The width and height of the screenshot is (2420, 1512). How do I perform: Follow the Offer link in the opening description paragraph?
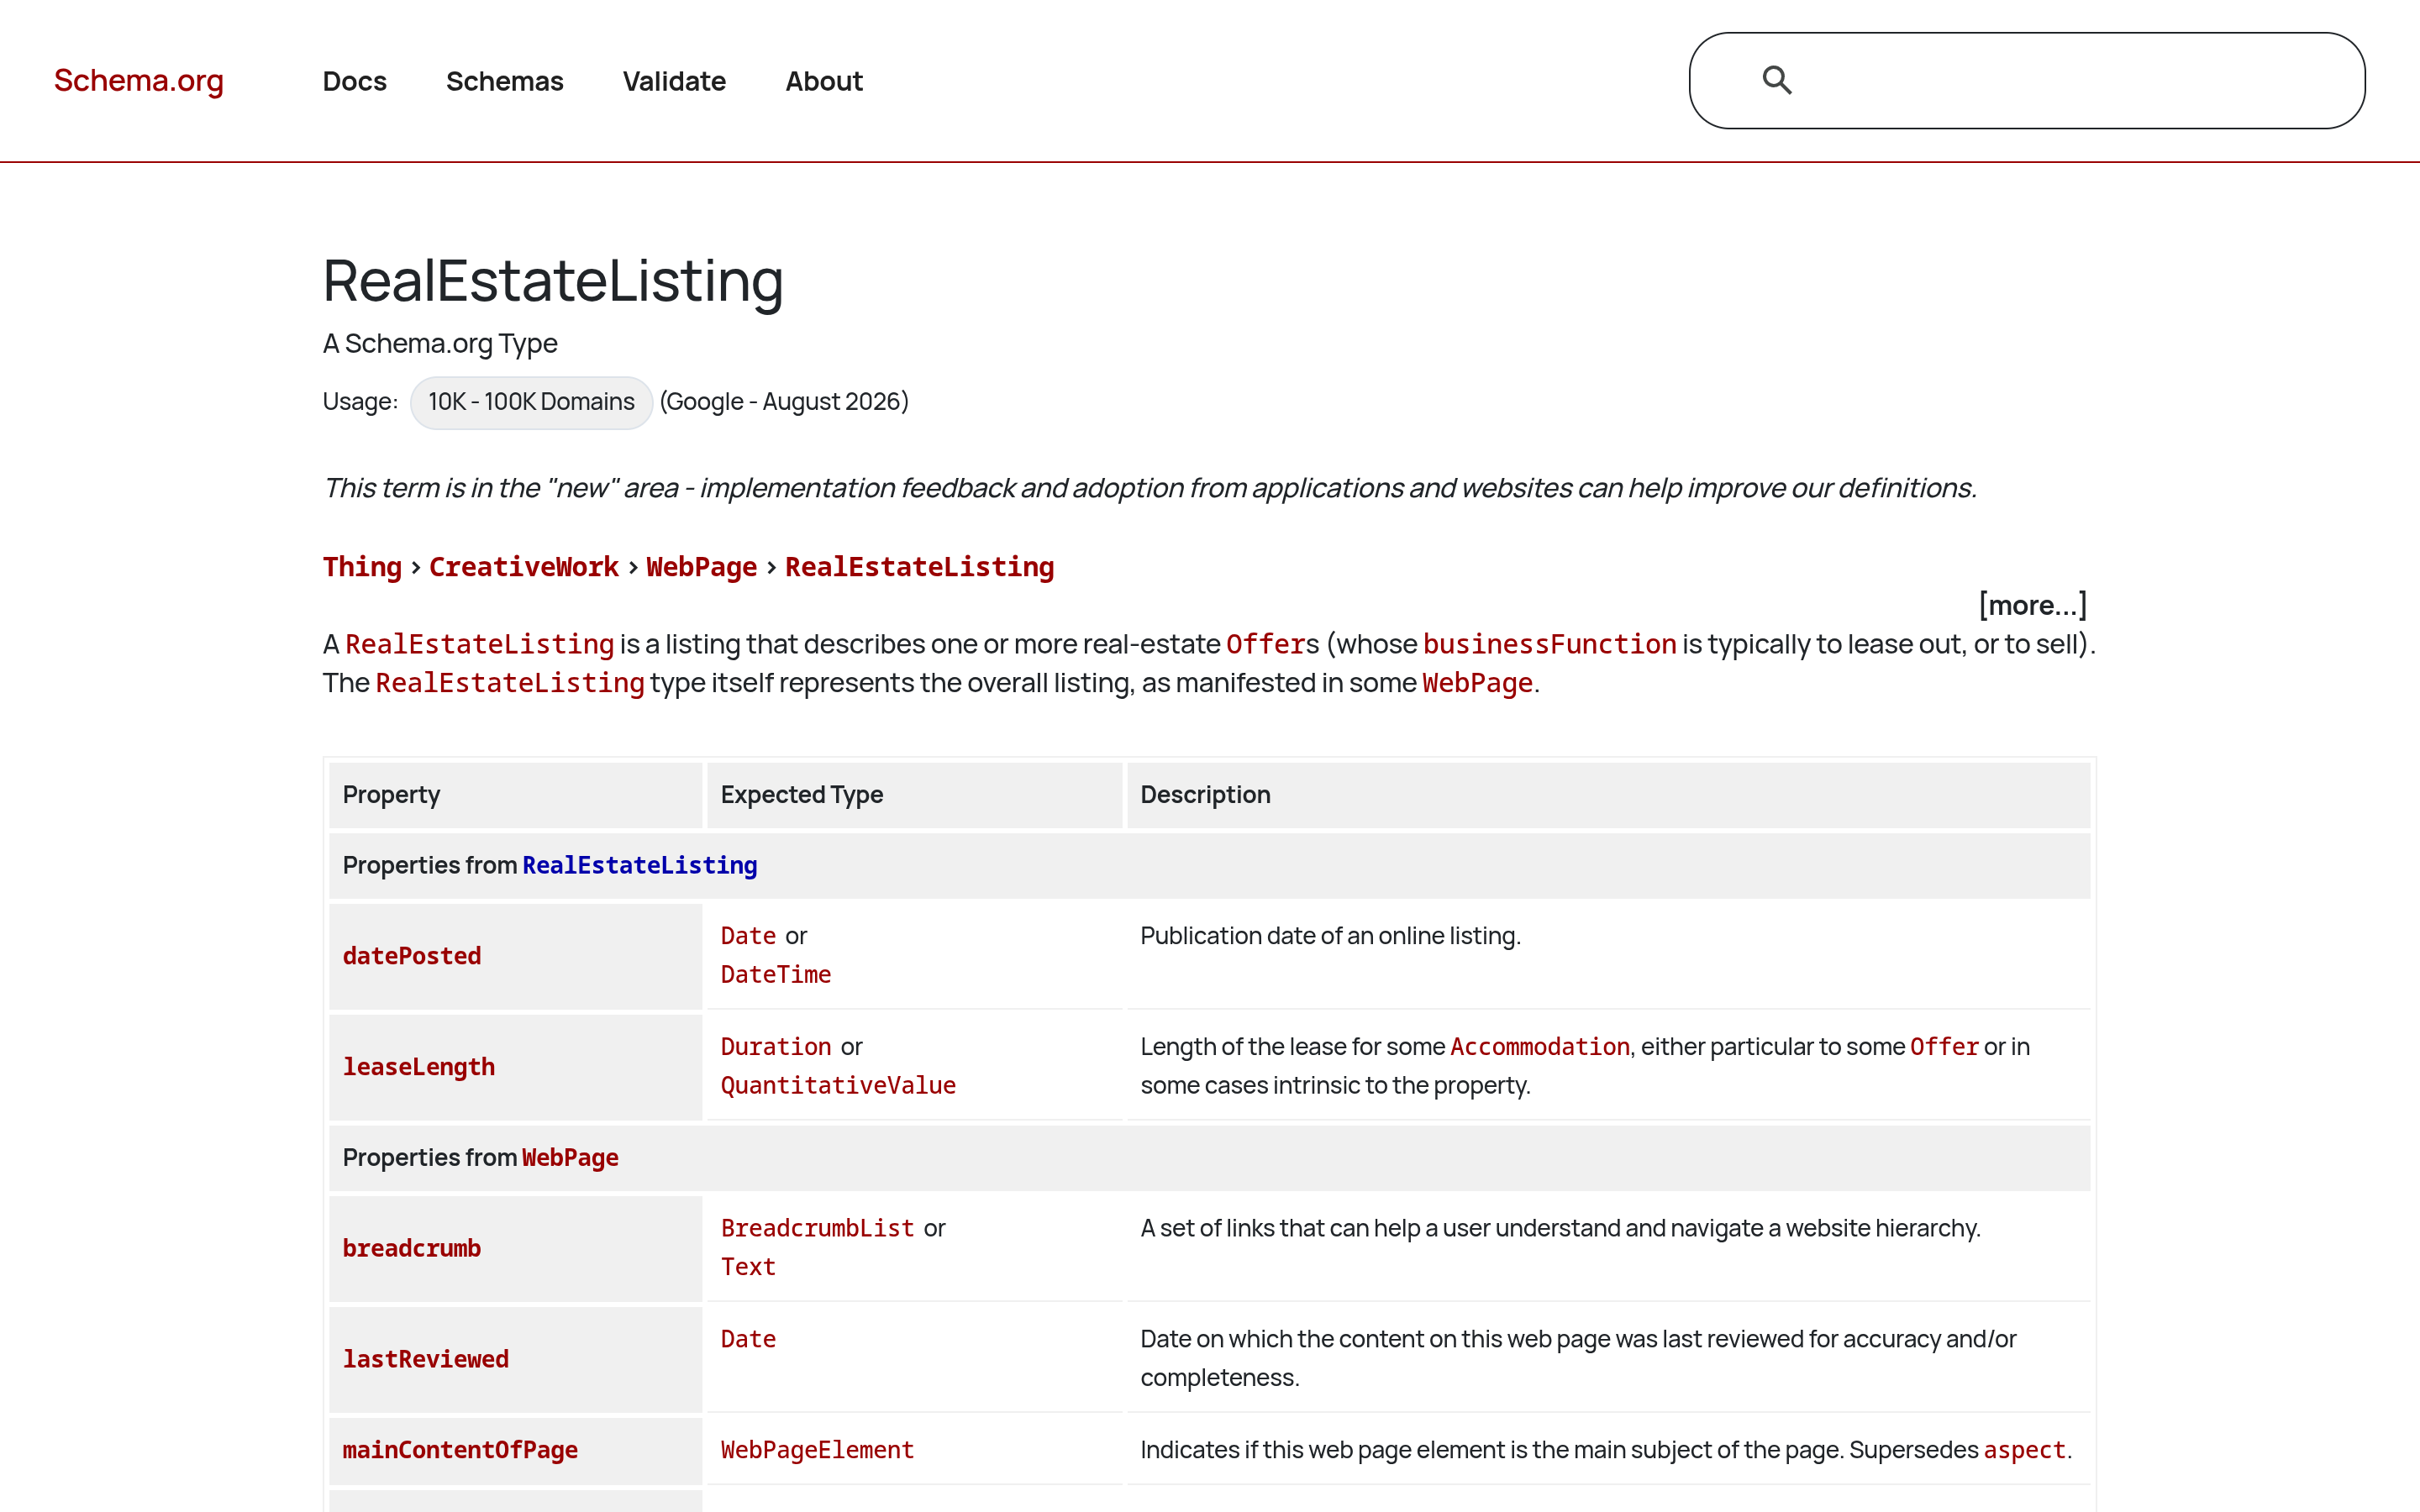(x=1265, y=644)
